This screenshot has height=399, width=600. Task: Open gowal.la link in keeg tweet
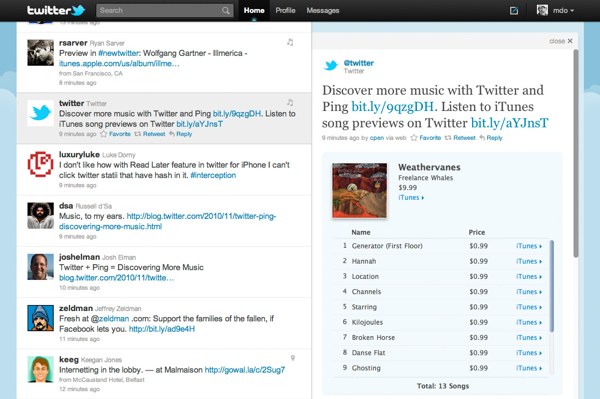pyautogui.click(x=245, y=370)
